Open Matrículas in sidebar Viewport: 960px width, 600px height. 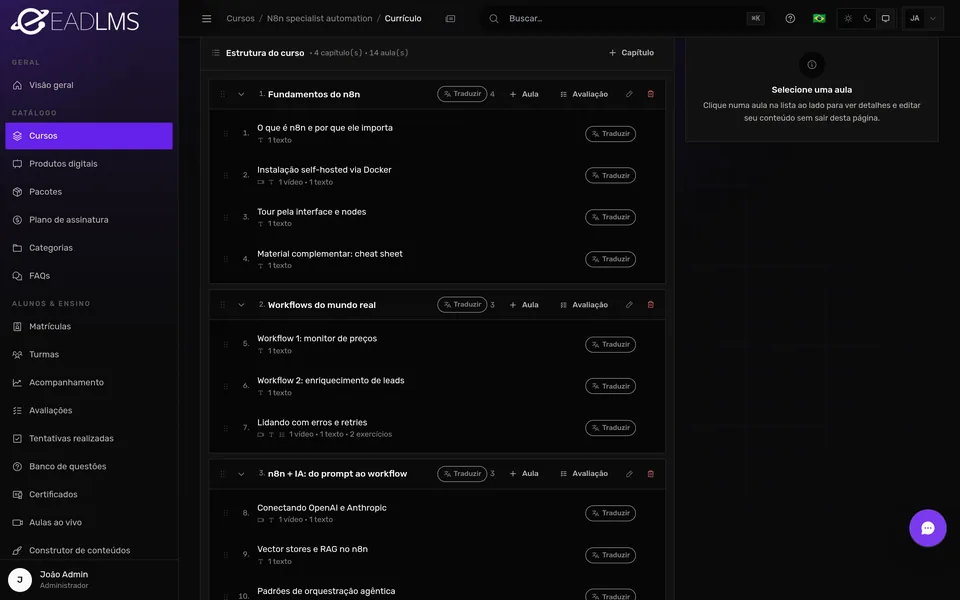click(x=89, y=326)
